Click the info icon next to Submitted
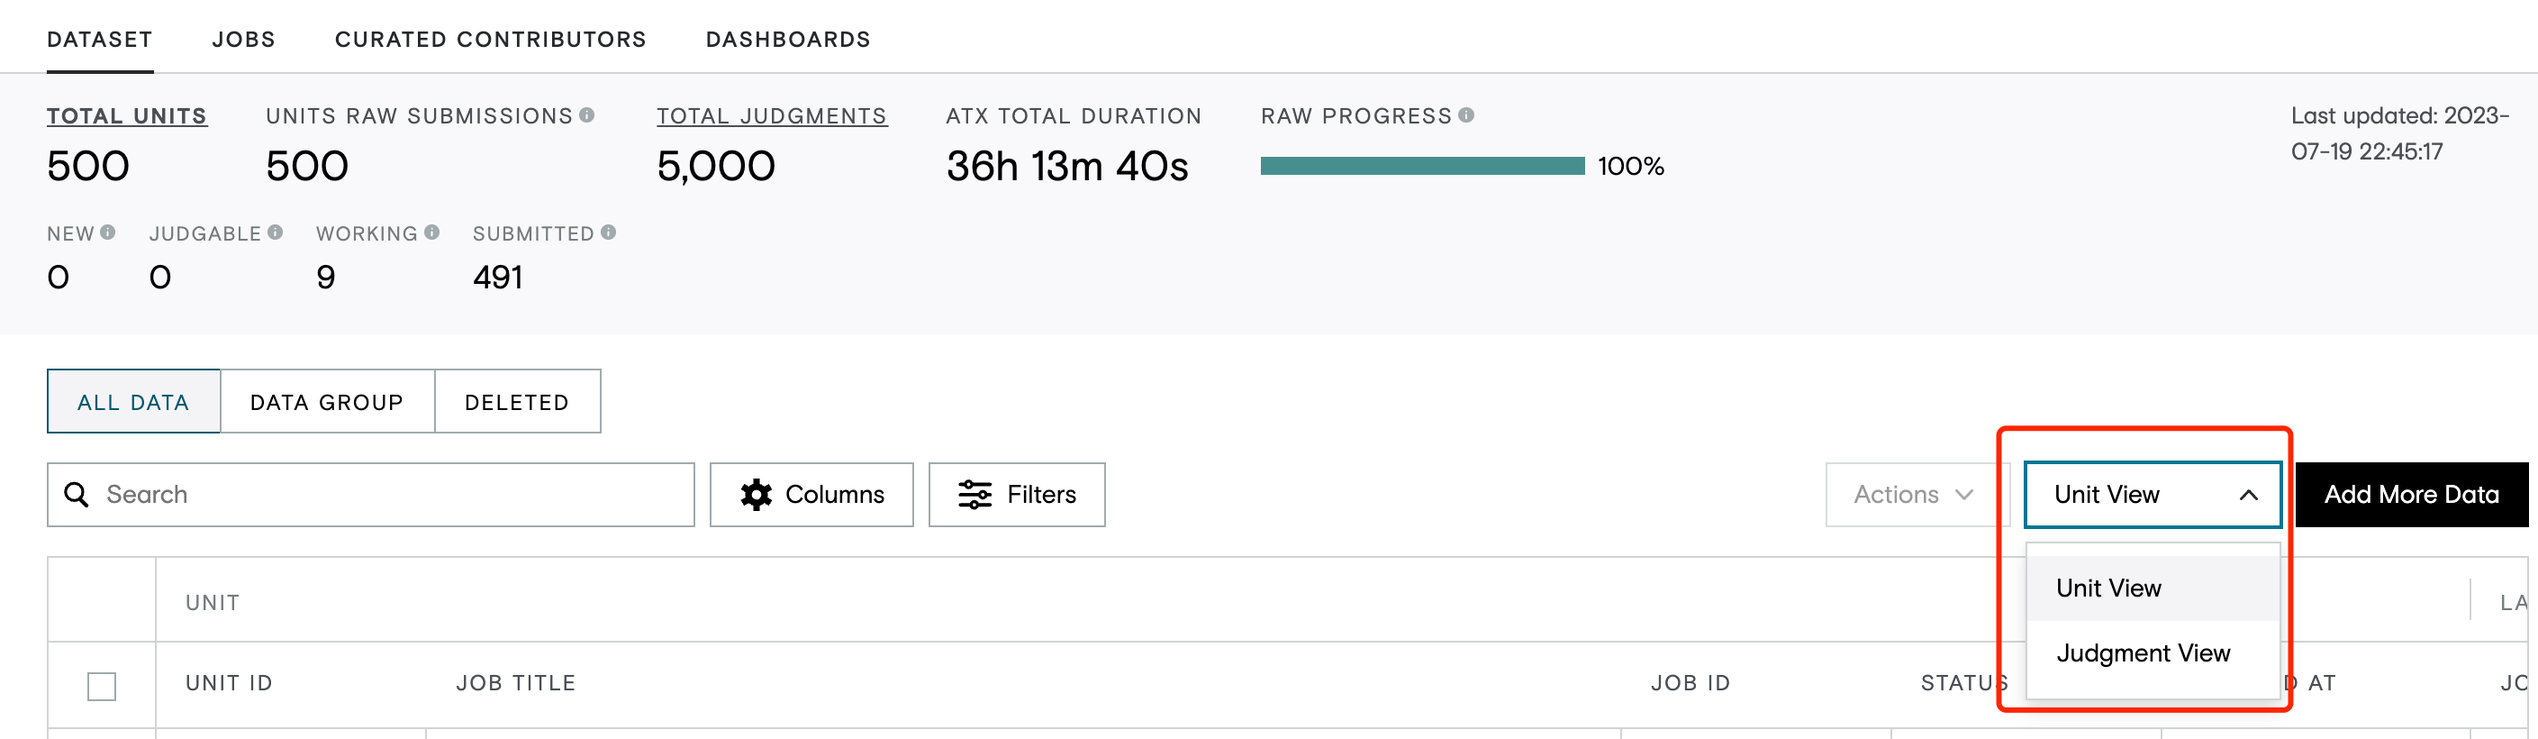The height and width of the screenshot is (739, 2538). [608, 232]
